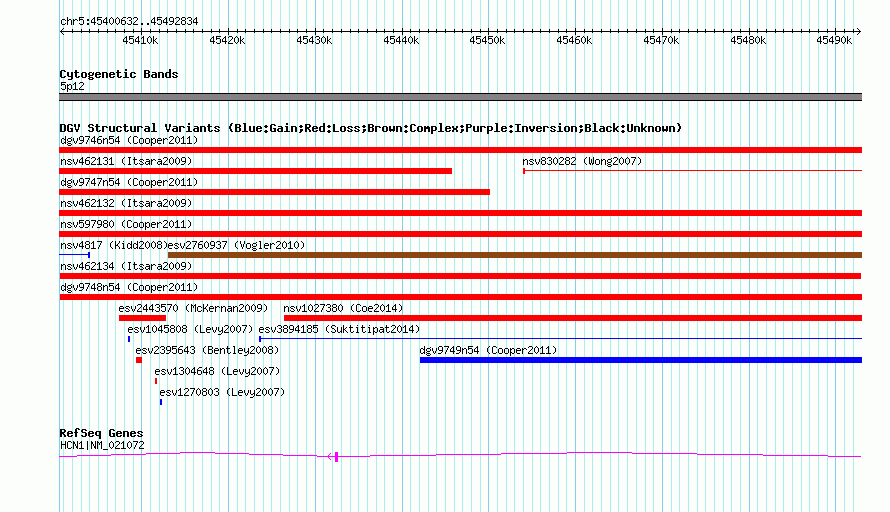
Task: Select the nsv1027380 (Coe2014) red bar
Action: [x=573, y=318]
